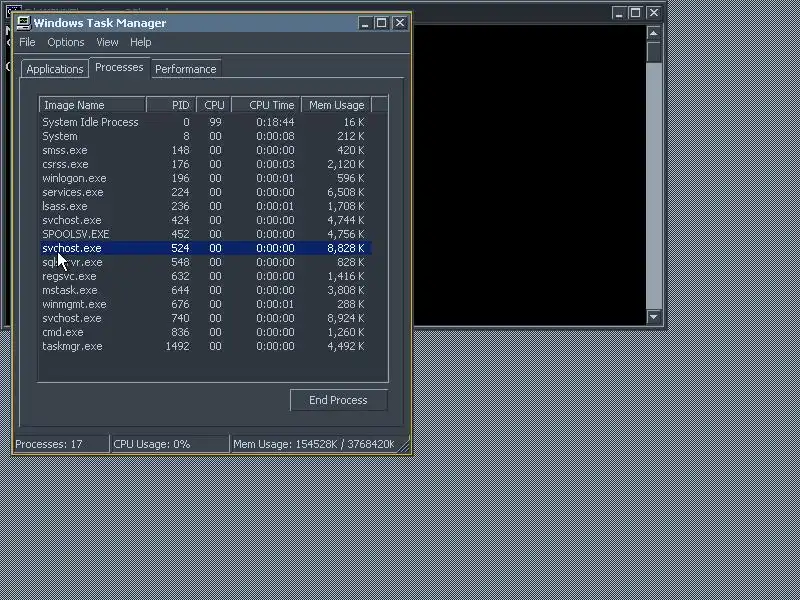Select the process with PID 548

206,262
